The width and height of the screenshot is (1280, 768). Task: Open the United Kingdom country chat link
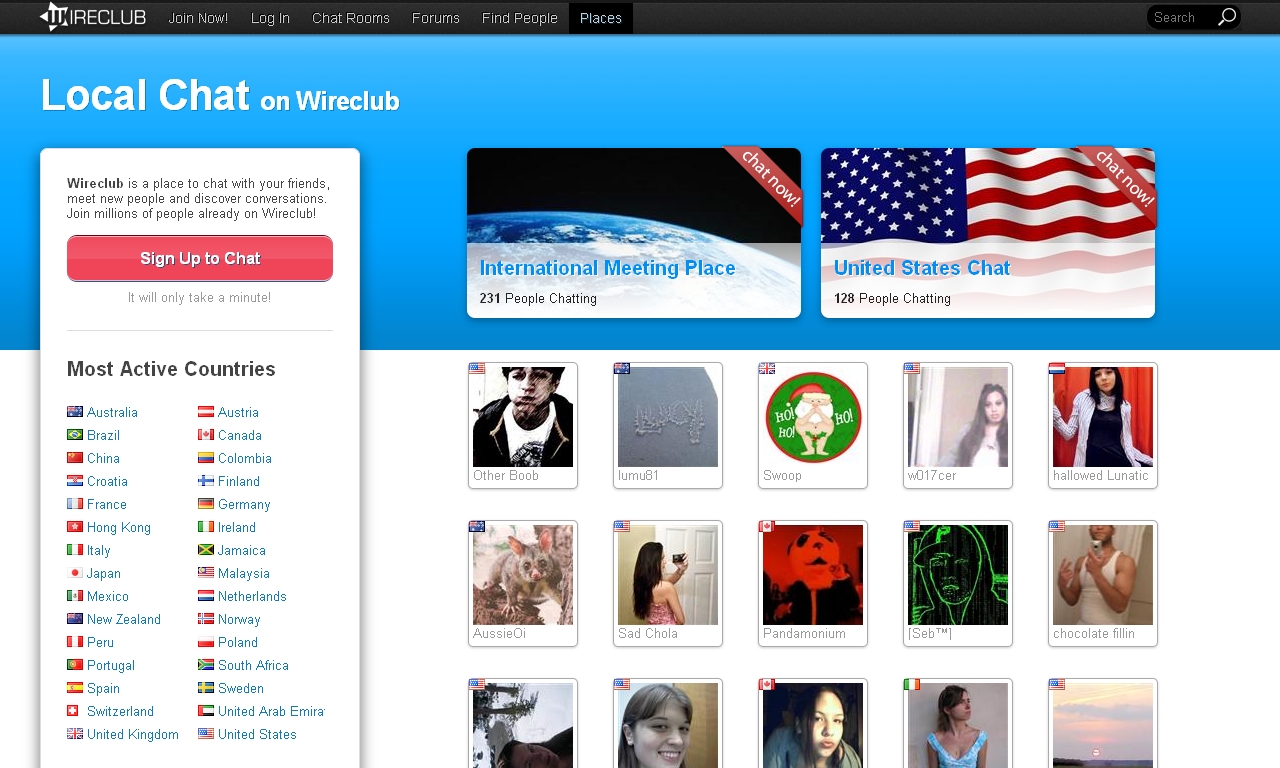(x=131, y=734)
